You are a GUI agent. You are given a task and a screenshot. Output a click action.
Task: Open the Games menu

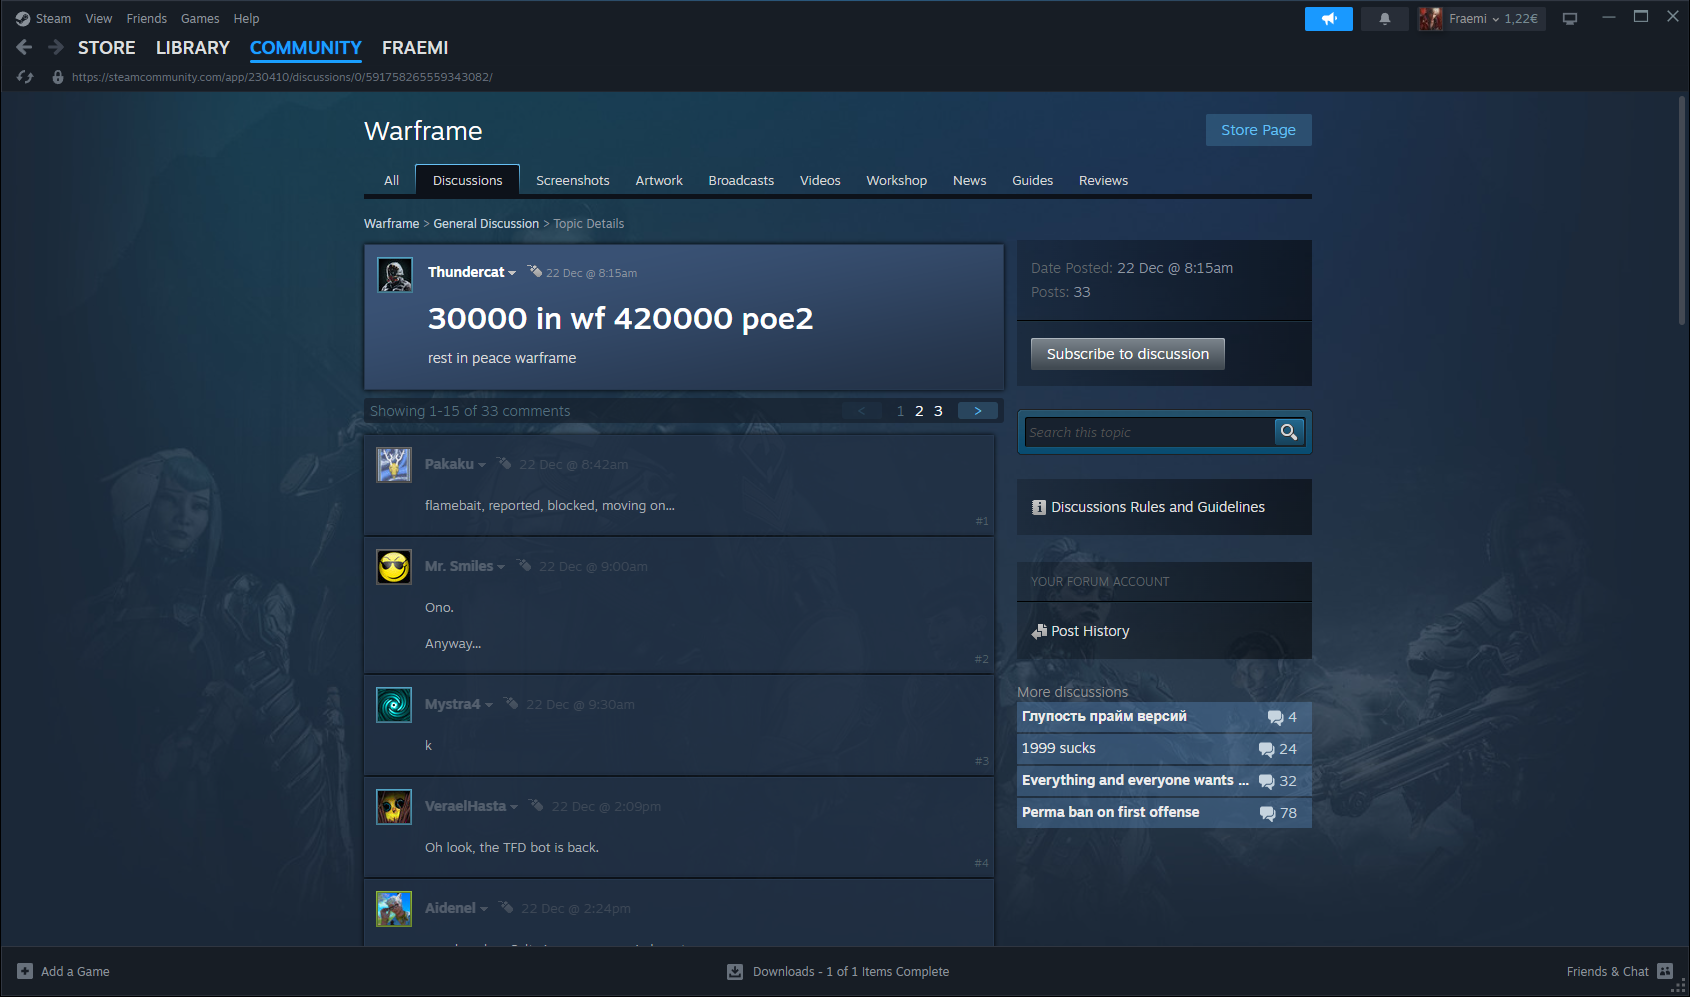pyautogui.click(x=200, y=19)
